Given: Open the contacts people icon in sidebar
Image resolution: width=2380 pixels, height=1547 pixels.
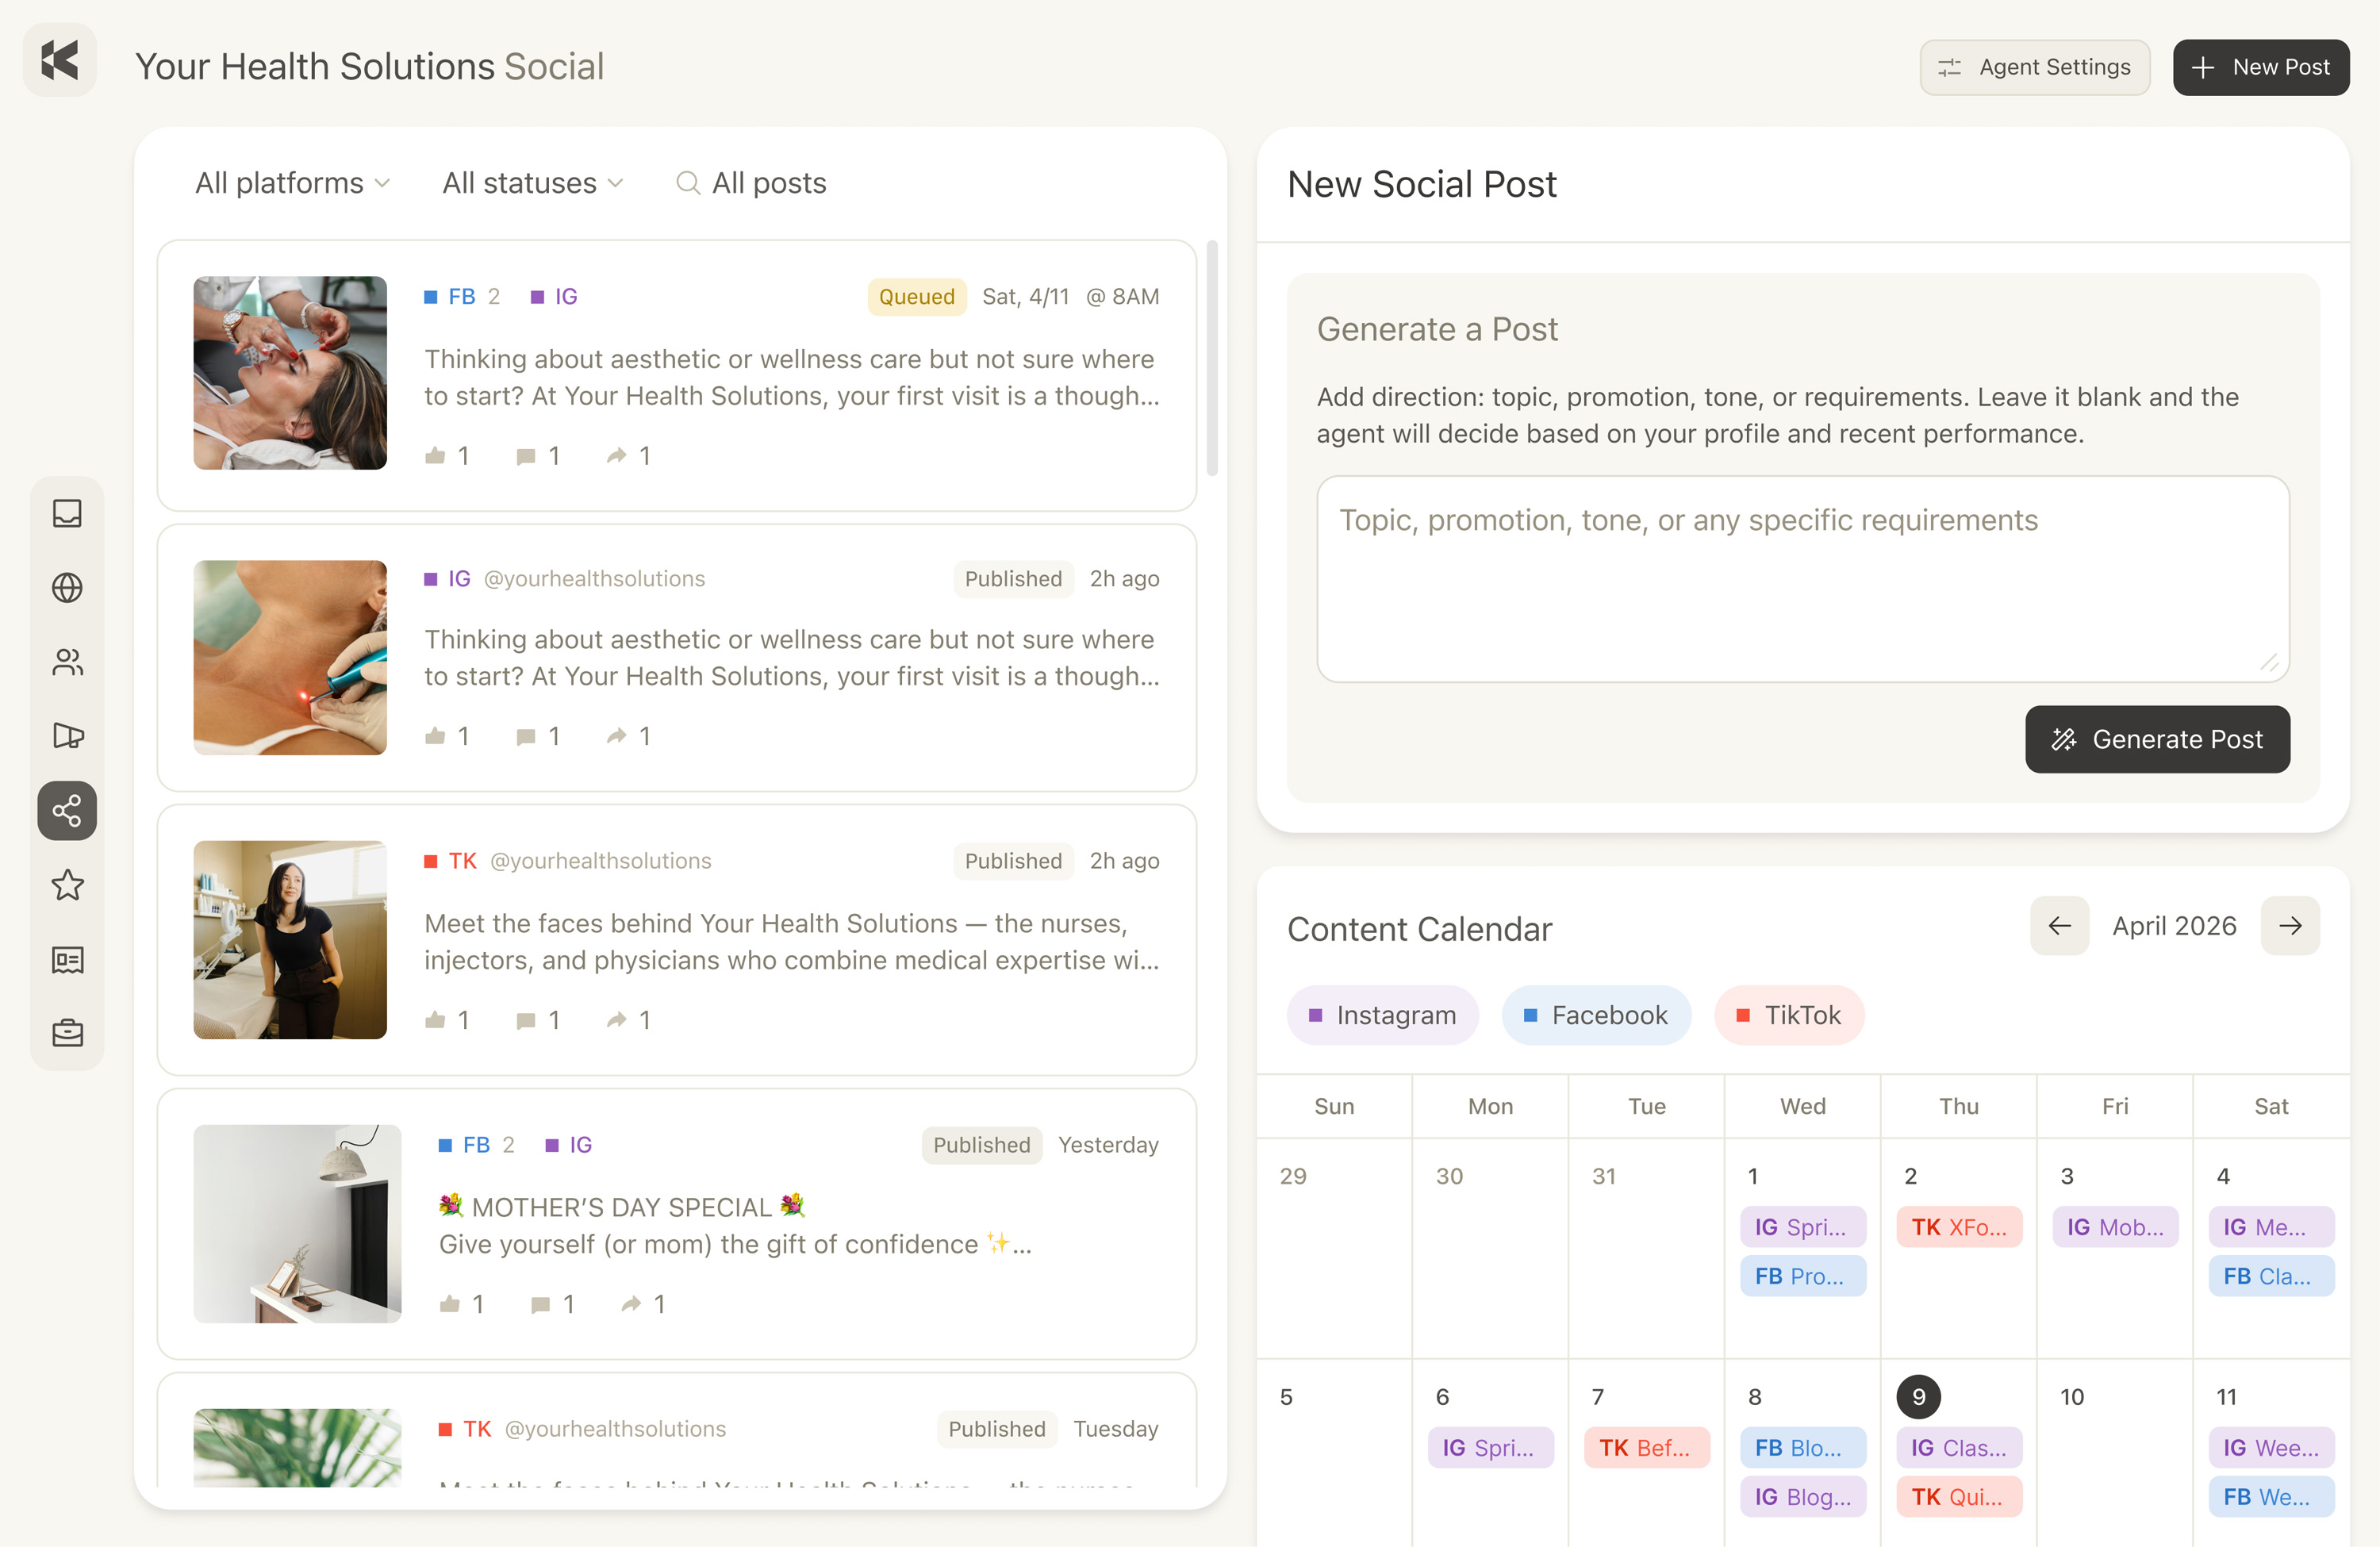Looking at the screenshot, I should tap(67, 662).
